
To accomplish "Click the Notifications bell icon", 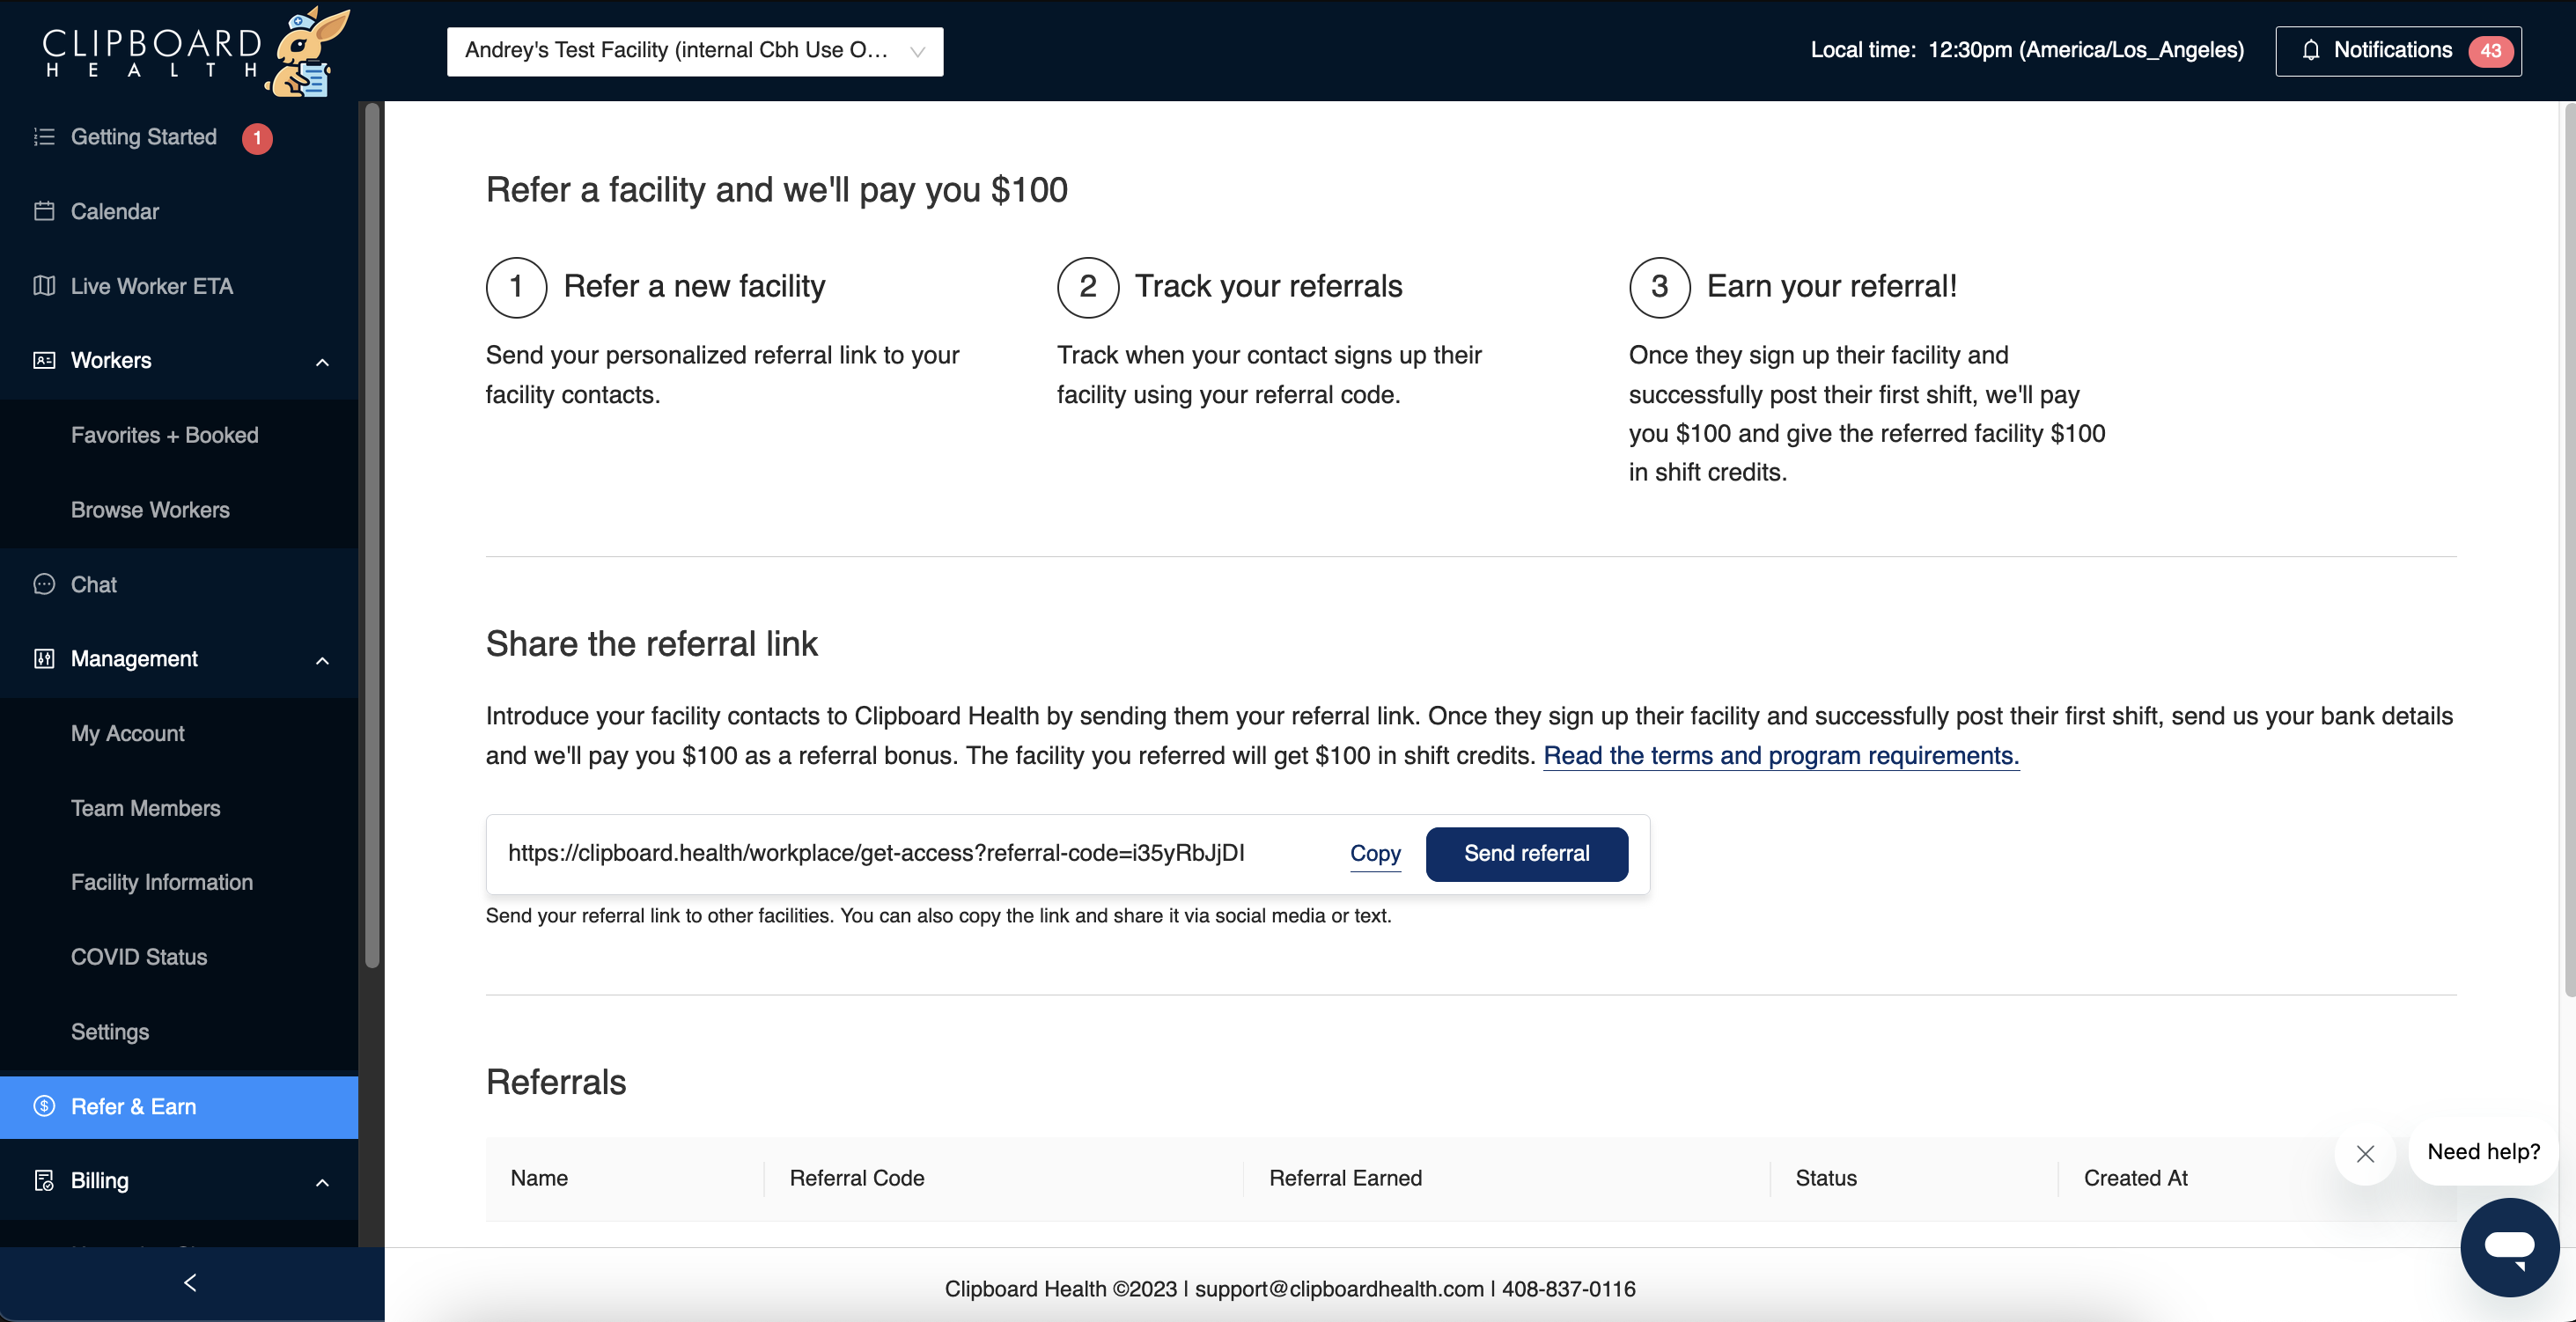I will 2310,50.
